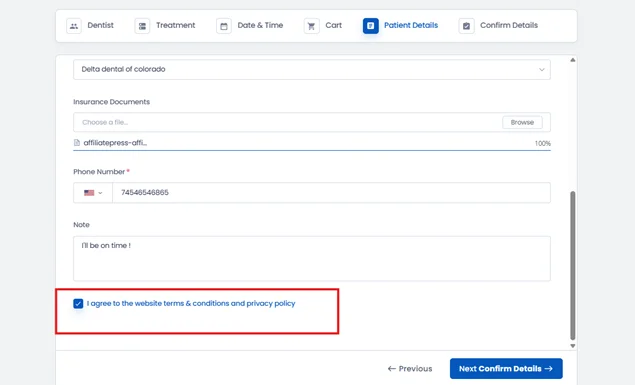The height and width of the screenshot is (385, 635).
Task: Click the scroll down arrow of form
Action: pyautogui.click(x=573, y=346)
